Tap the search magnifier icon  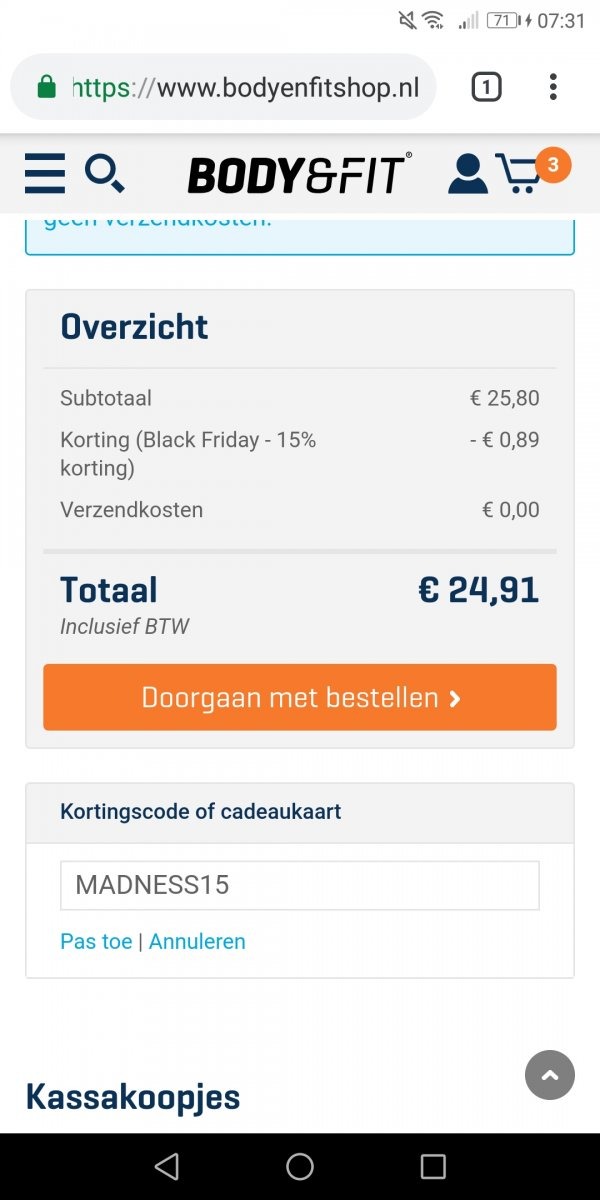coord(104,173)
